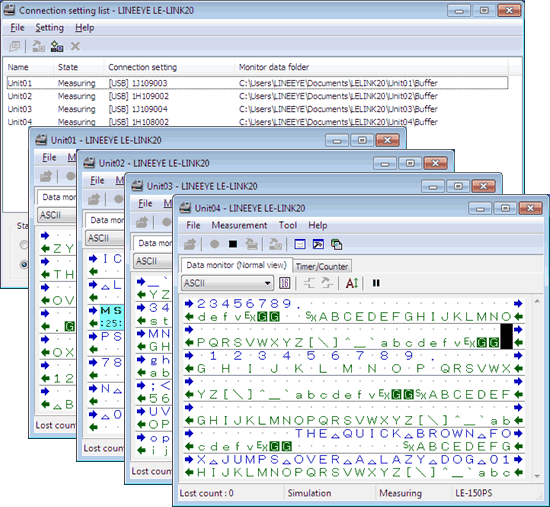Open the ASCII dropdown in Unit01 window
The image size is (550, 507).
(56, 215)
